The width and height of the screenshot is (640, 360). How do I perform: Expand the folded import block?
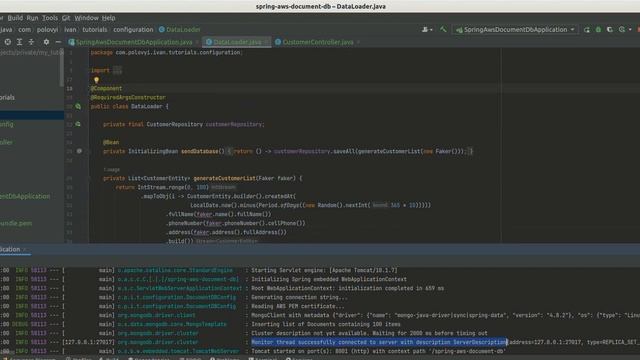[117, 70]
